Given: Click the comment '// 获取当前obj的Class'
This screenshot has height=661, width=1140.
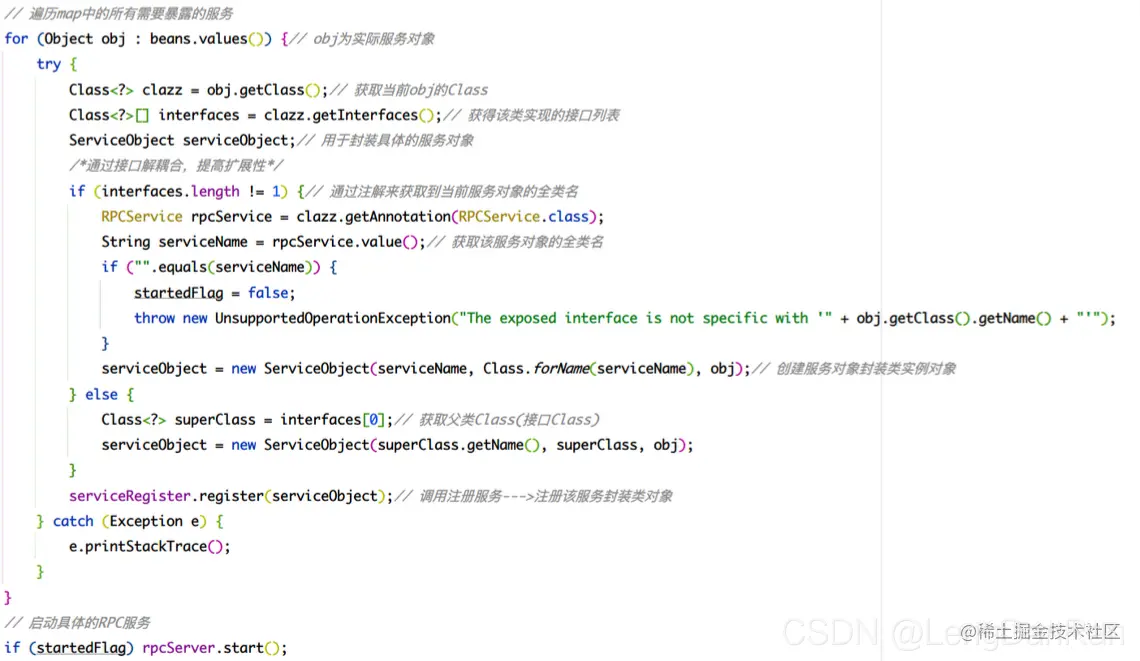Looking at the screenshot, I should click(x=409, y=89).
